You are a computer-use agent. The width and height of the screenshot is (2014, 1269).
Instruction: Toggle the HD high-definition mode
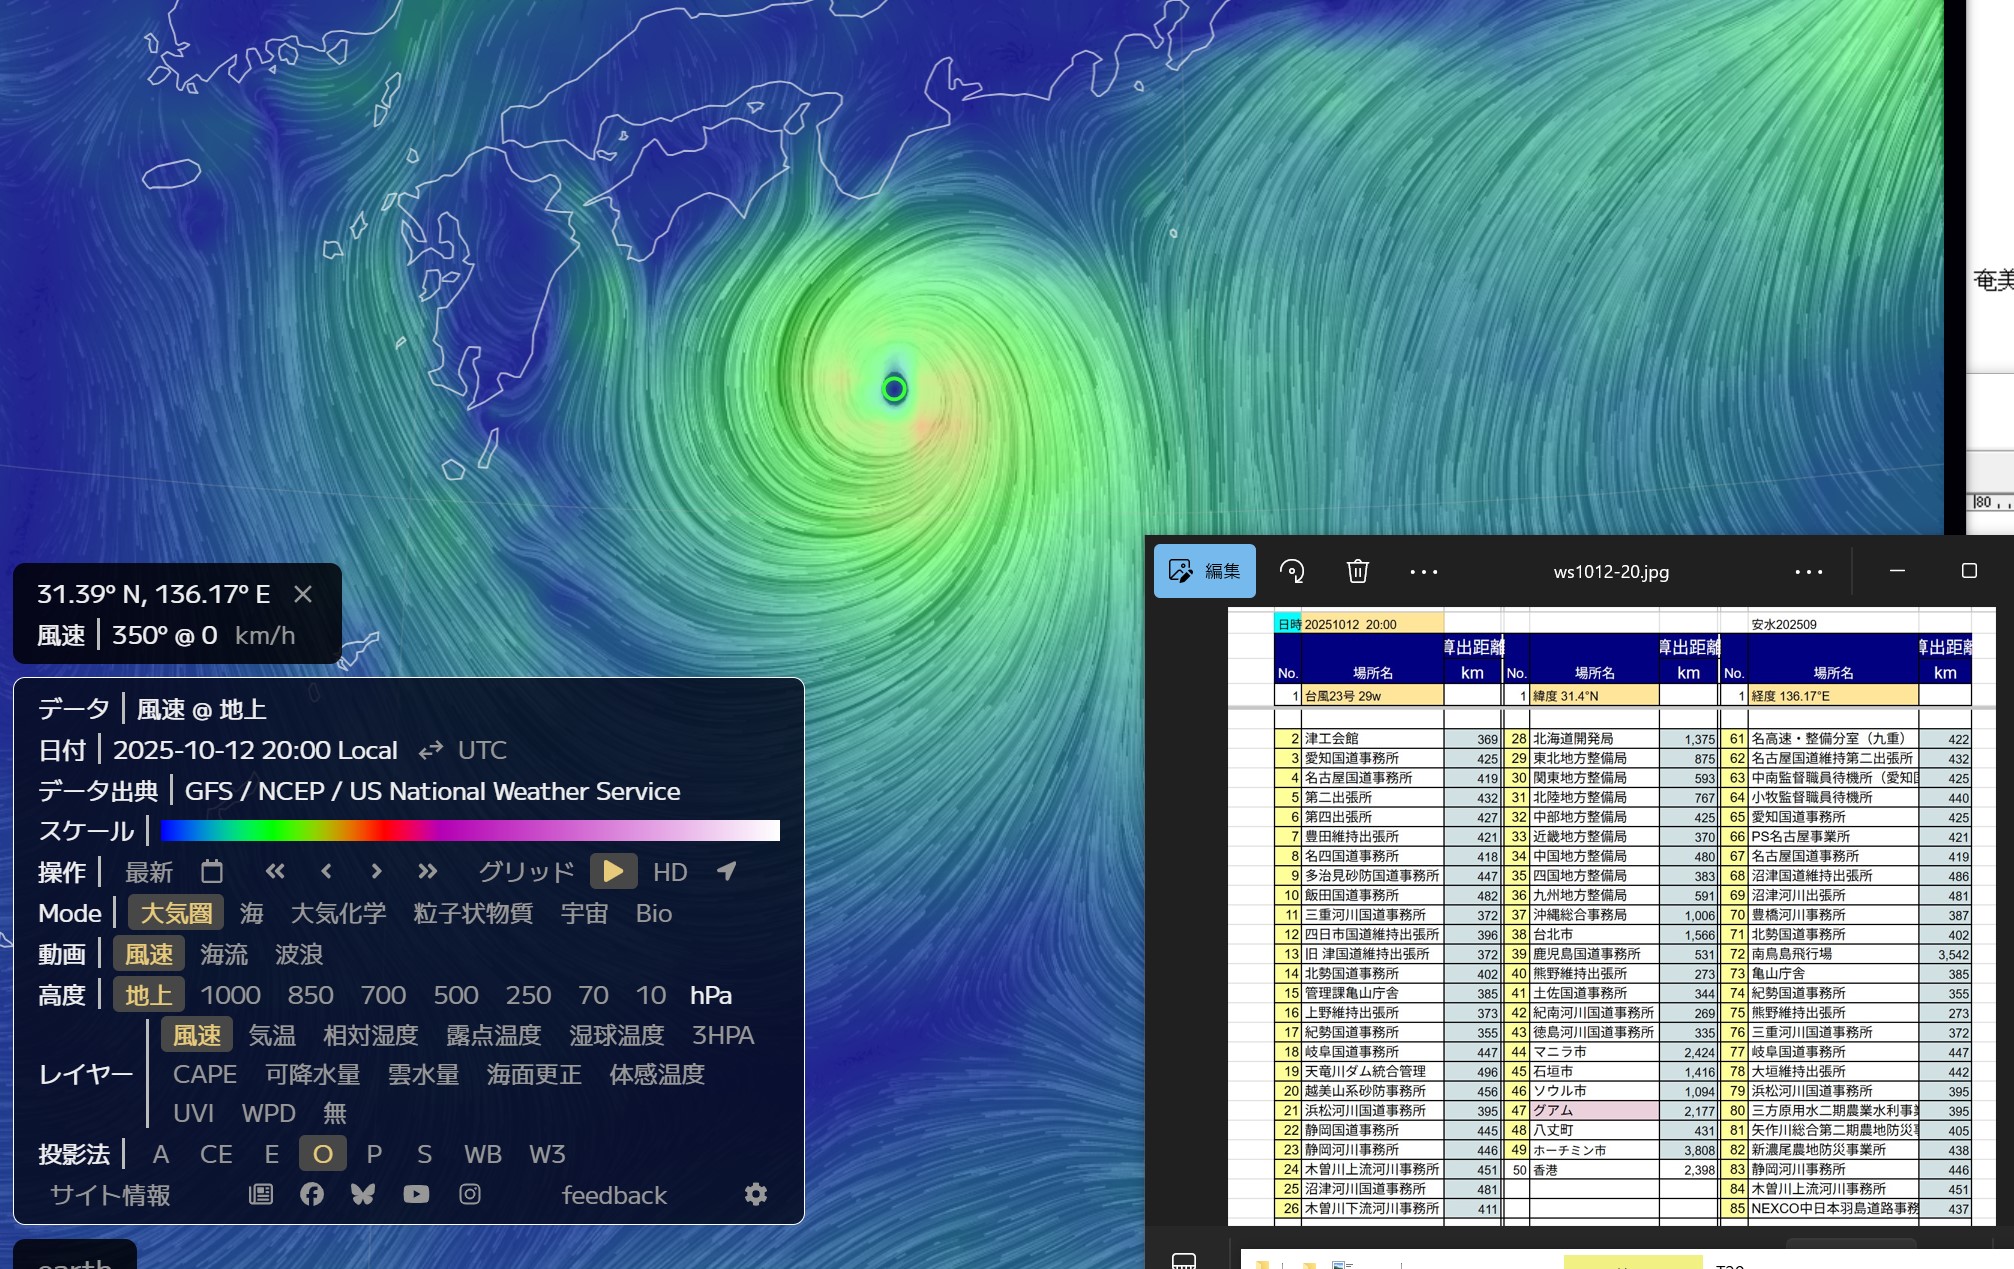click(669, 872)
